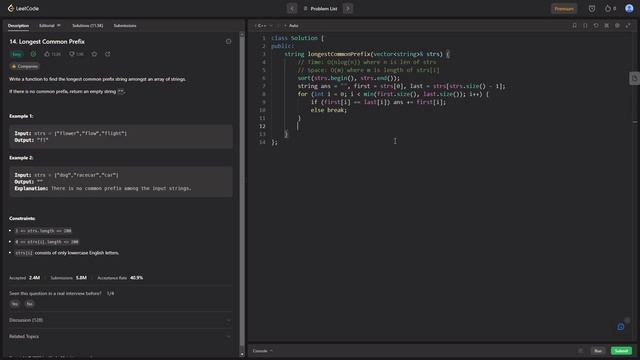Go to previous problem arrow
Viewport: 640px width, 360px height.
[x=291, y=8]
